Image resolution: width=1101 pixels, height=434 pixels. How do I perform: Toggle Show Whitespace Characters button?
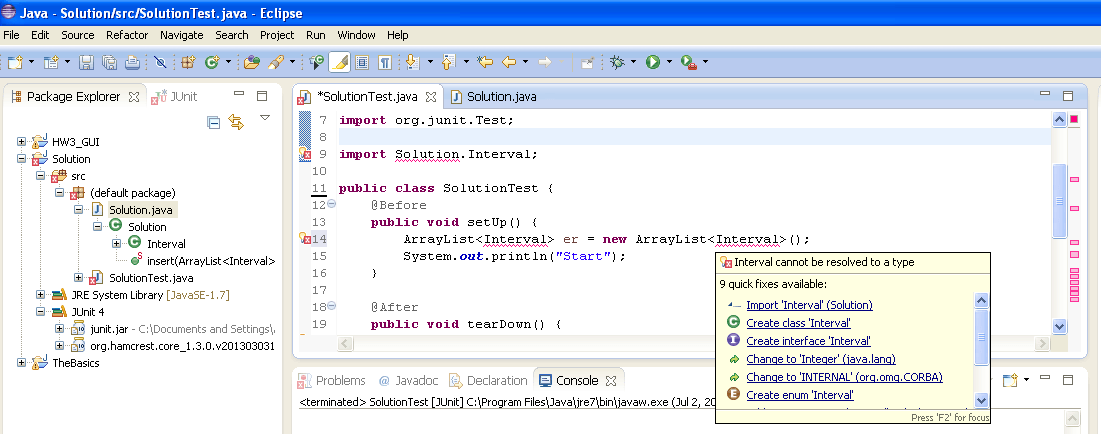(x=384, y=62)
